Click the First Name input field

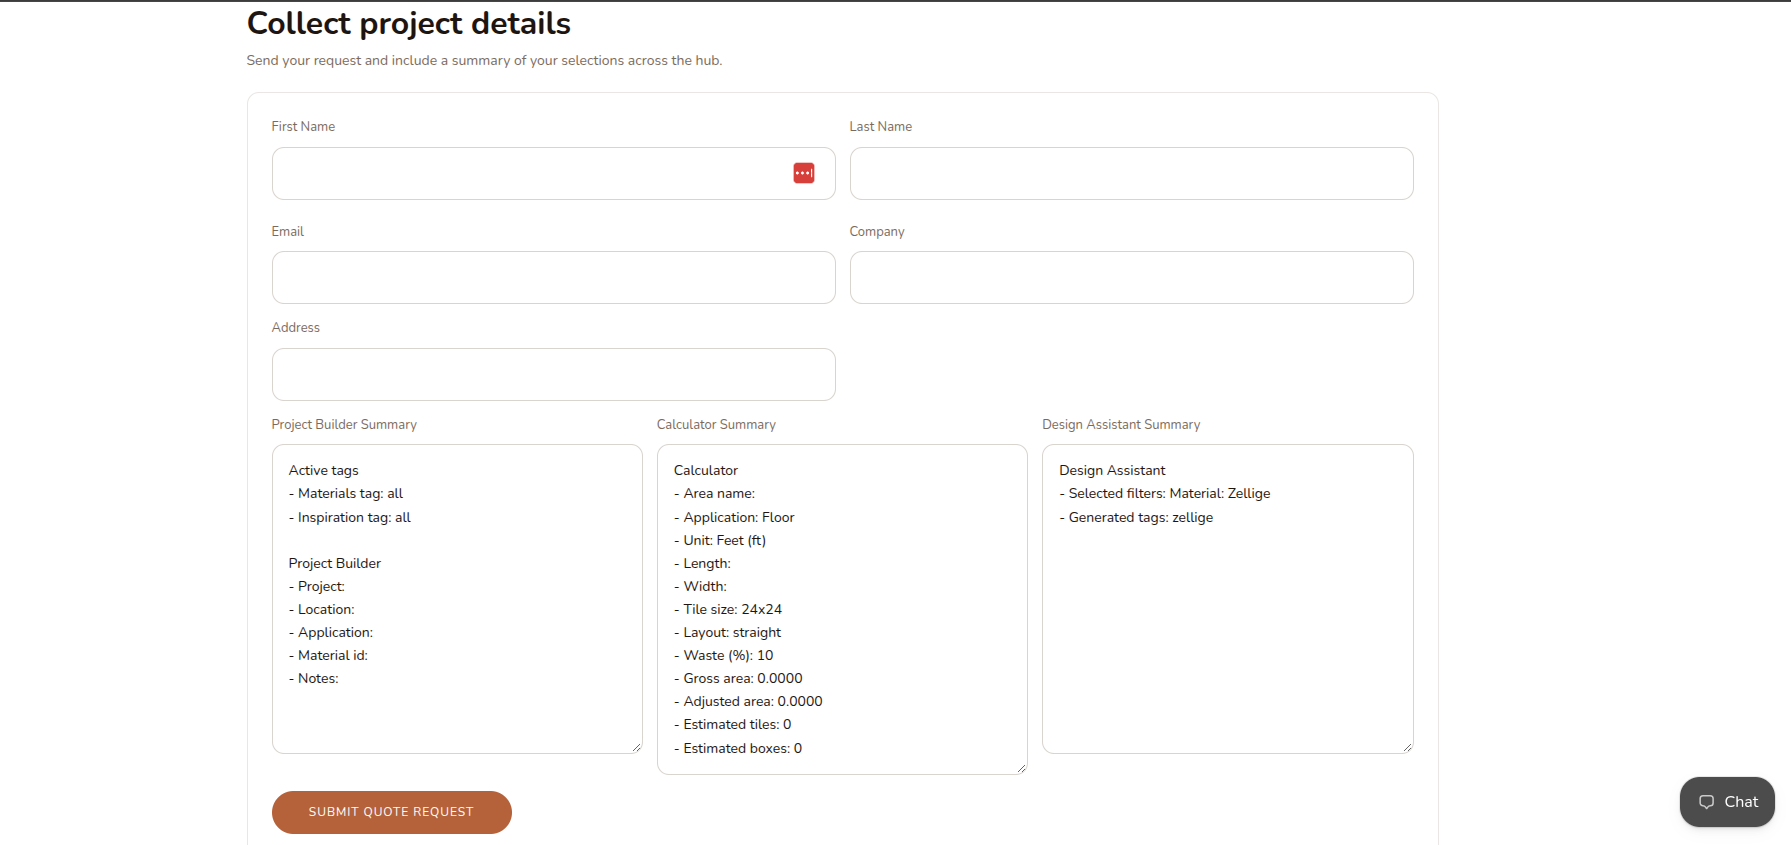(x=553, y=174)
